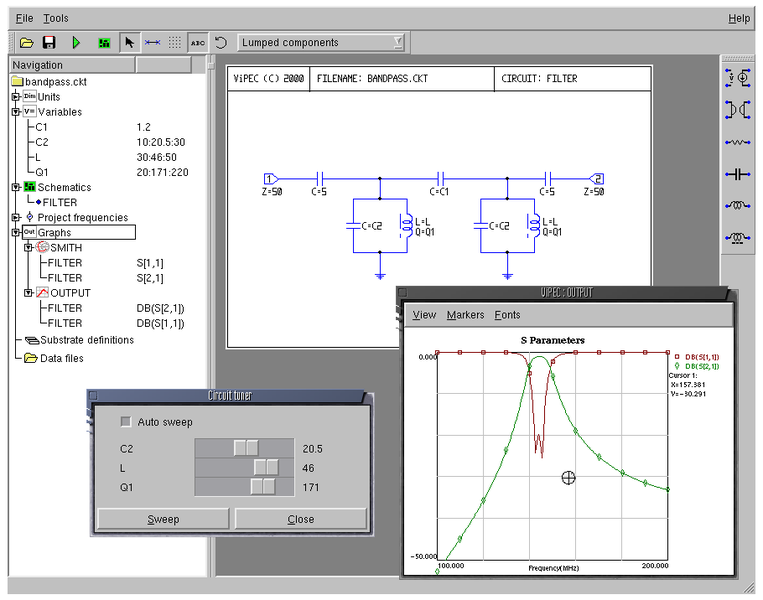Click the graph cursor crosshair marker

click(568, 478)
